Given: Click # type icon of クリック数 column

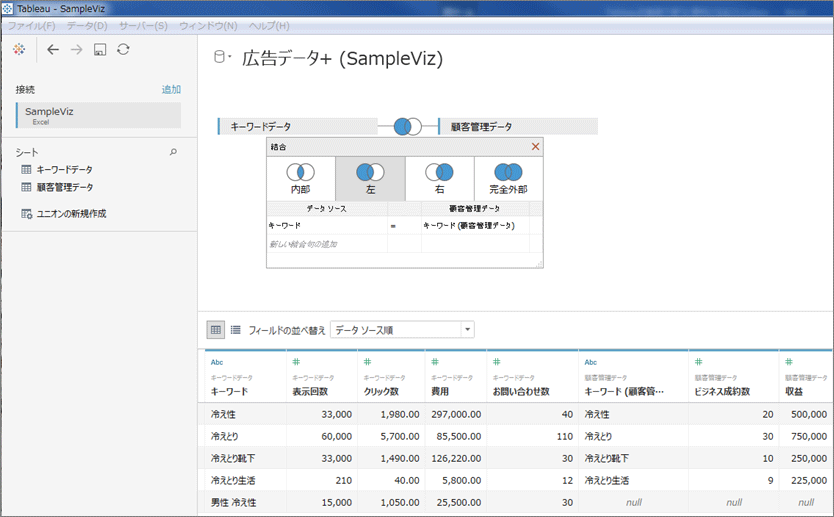Looking at the screenshot, I should click(x=367, y=362).
